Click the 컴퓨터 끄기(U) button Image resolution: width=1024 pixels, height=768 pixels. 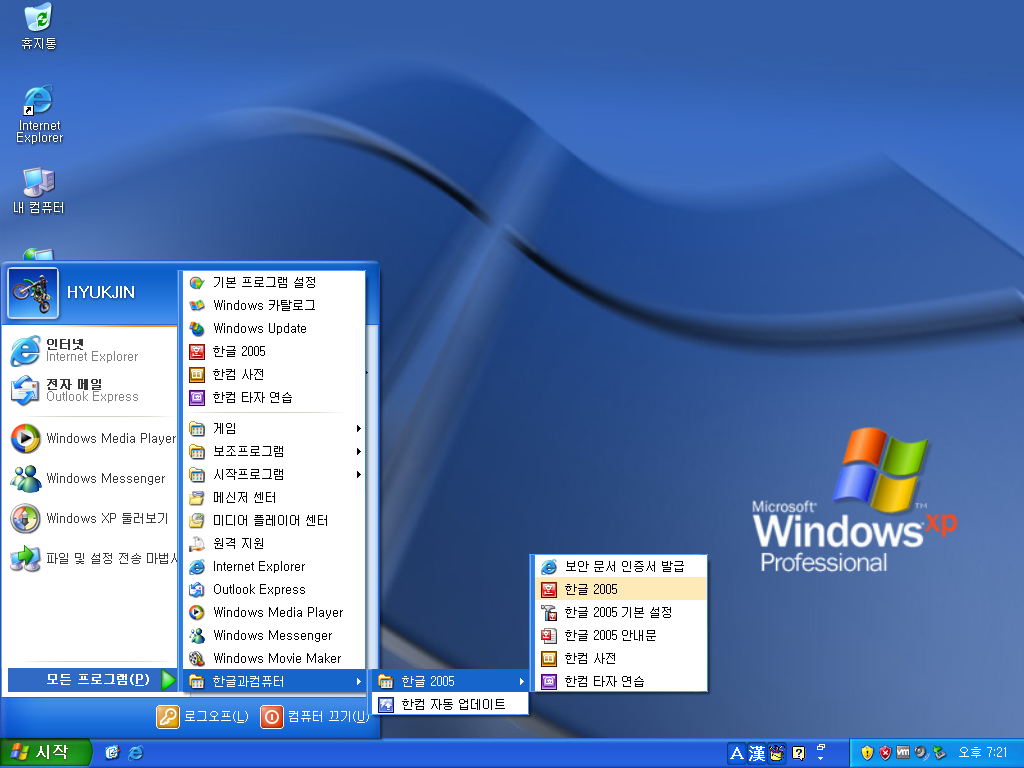pos(315,716)
